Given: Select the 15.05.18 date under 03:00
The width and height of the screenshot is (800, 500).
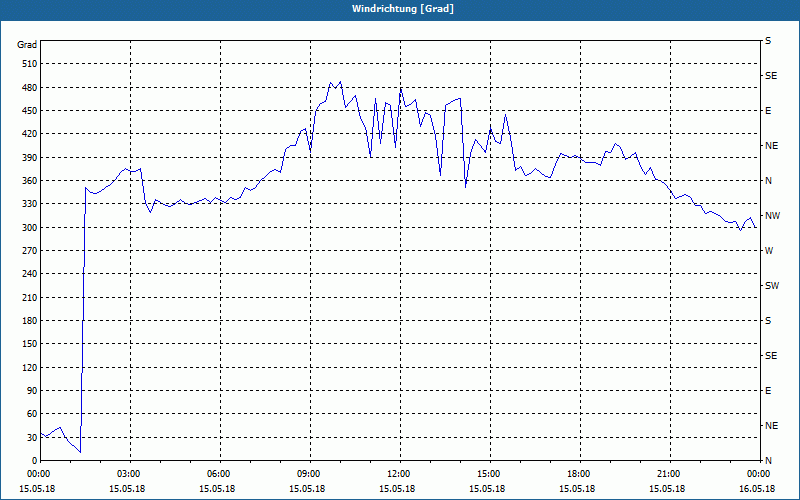Looking at the screenshot, I should [x=127, y=489].
